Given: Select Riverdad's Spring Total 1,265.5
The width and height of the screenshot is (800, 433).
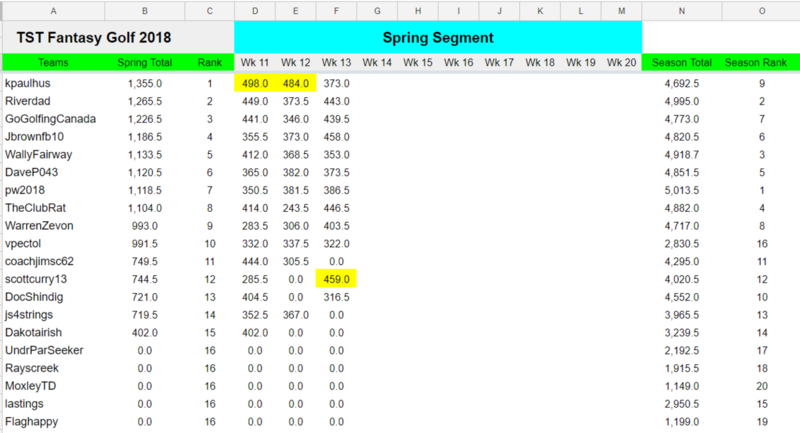Looking at the screenshot, I should click(x=145, y=101).
